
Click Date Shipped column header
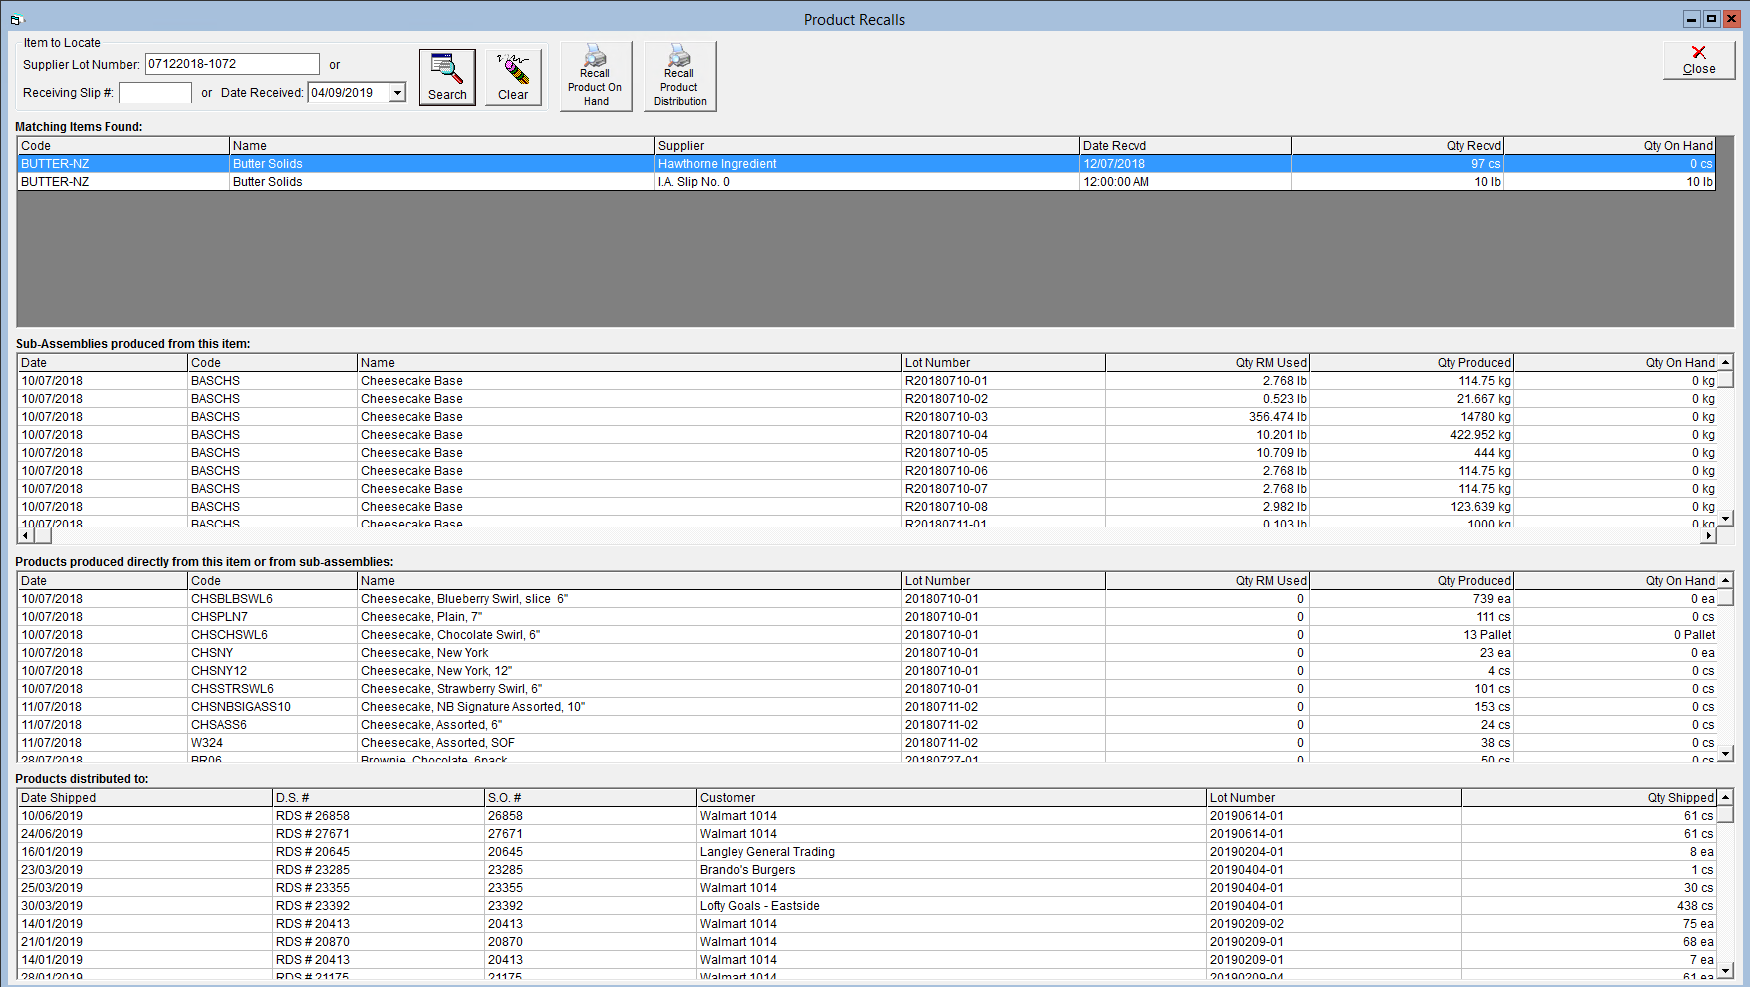click(145, 798)
